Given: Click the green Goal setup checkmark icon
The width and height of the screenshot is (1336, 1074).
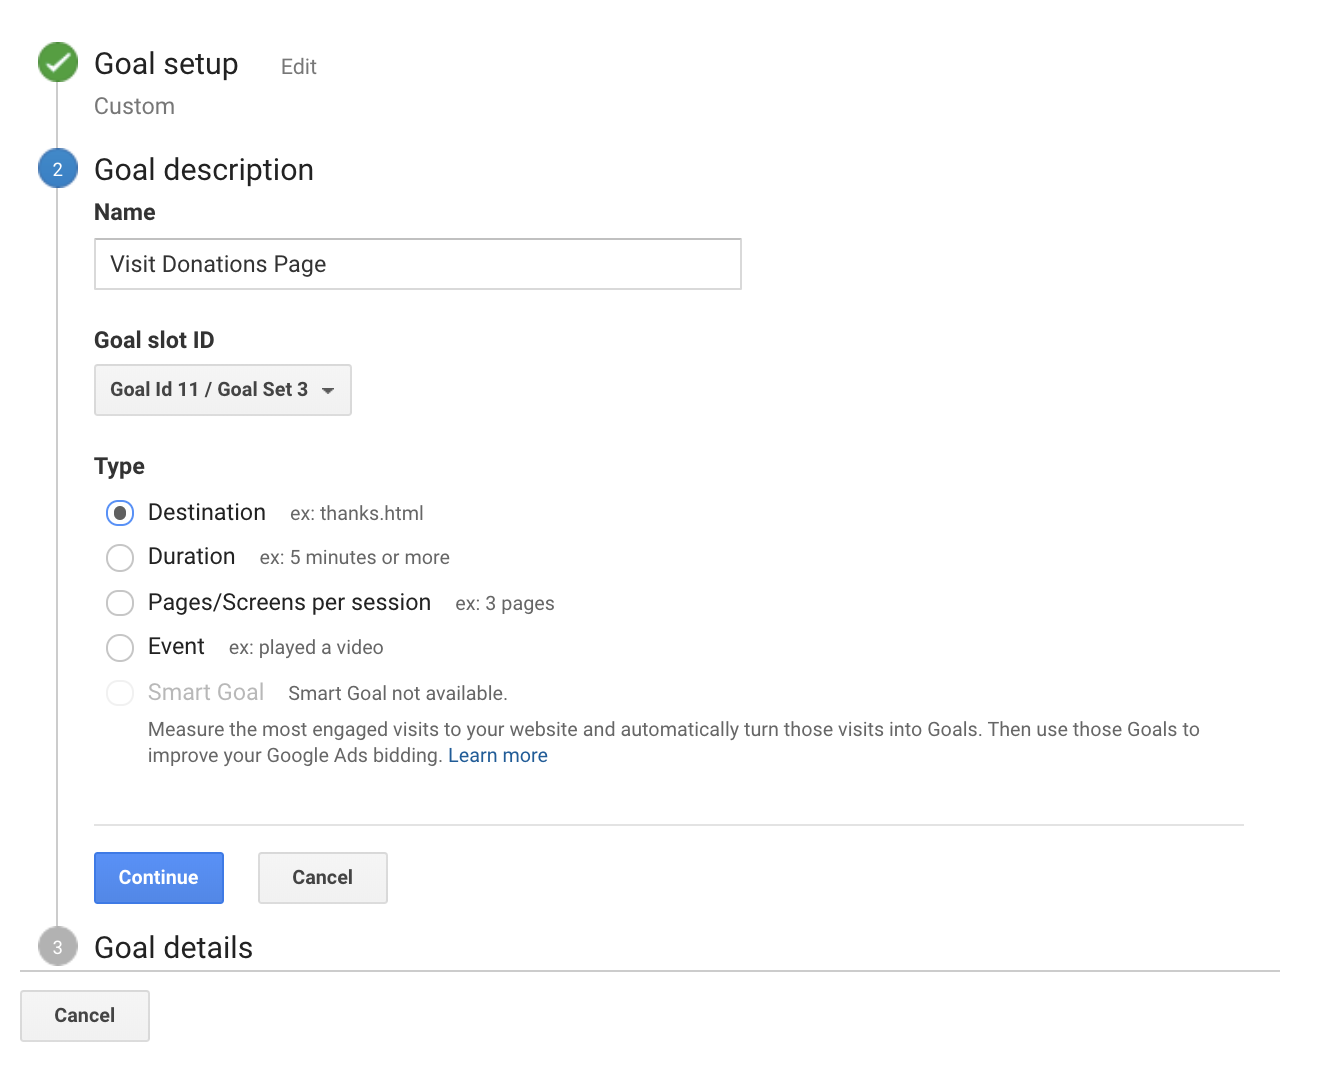Looking at the screenshot, I should tap(58, 62).
